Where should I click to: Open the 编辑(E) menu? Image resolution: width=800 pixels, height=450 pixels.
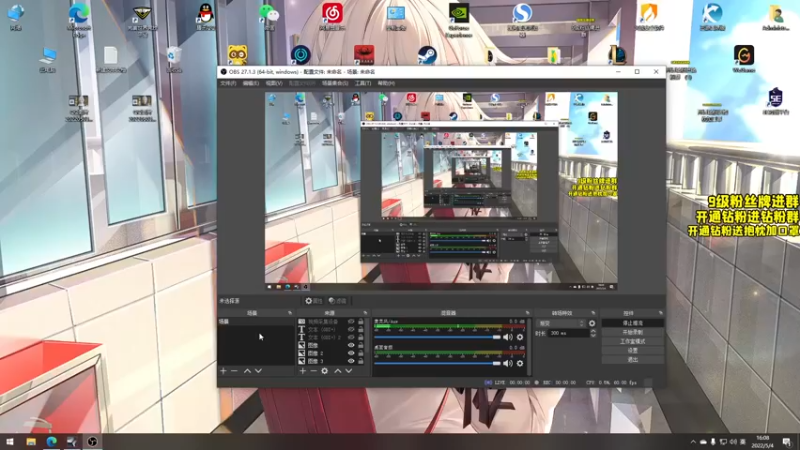click(x=251, y=83)
